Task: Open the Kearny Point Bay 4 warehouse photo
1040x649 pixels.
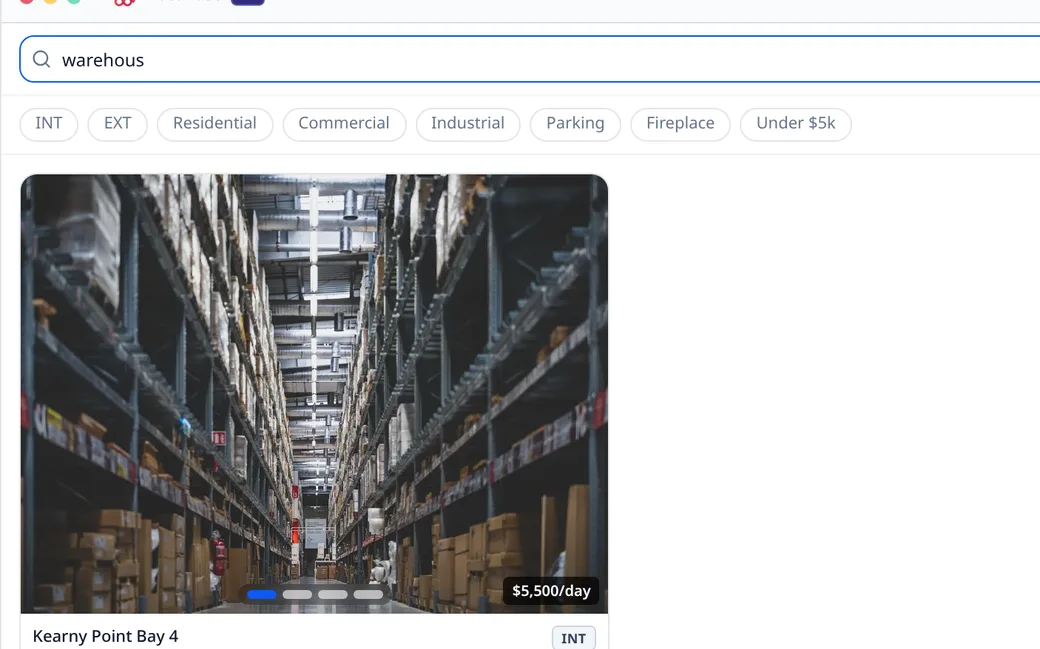Action: point(314,394)
